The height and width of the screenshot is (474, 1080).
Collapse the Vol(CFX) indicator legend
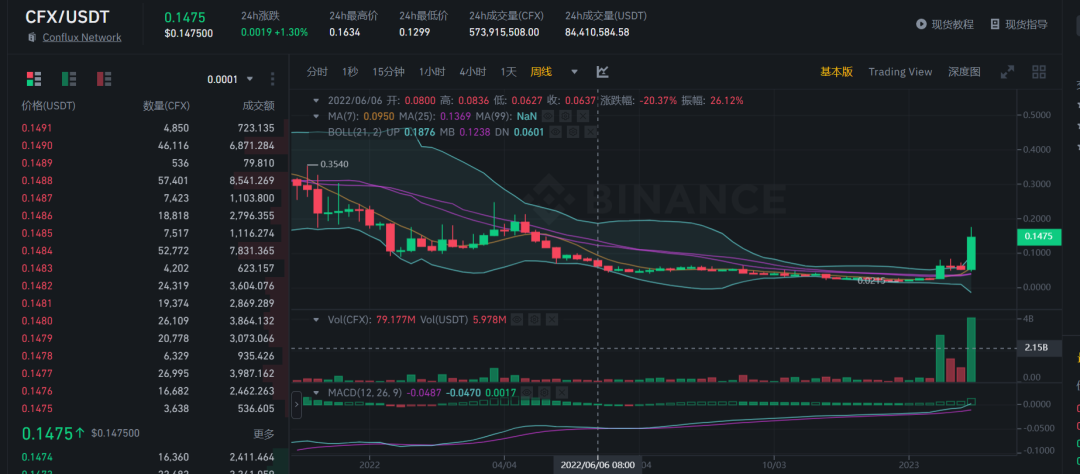(316, 320)
